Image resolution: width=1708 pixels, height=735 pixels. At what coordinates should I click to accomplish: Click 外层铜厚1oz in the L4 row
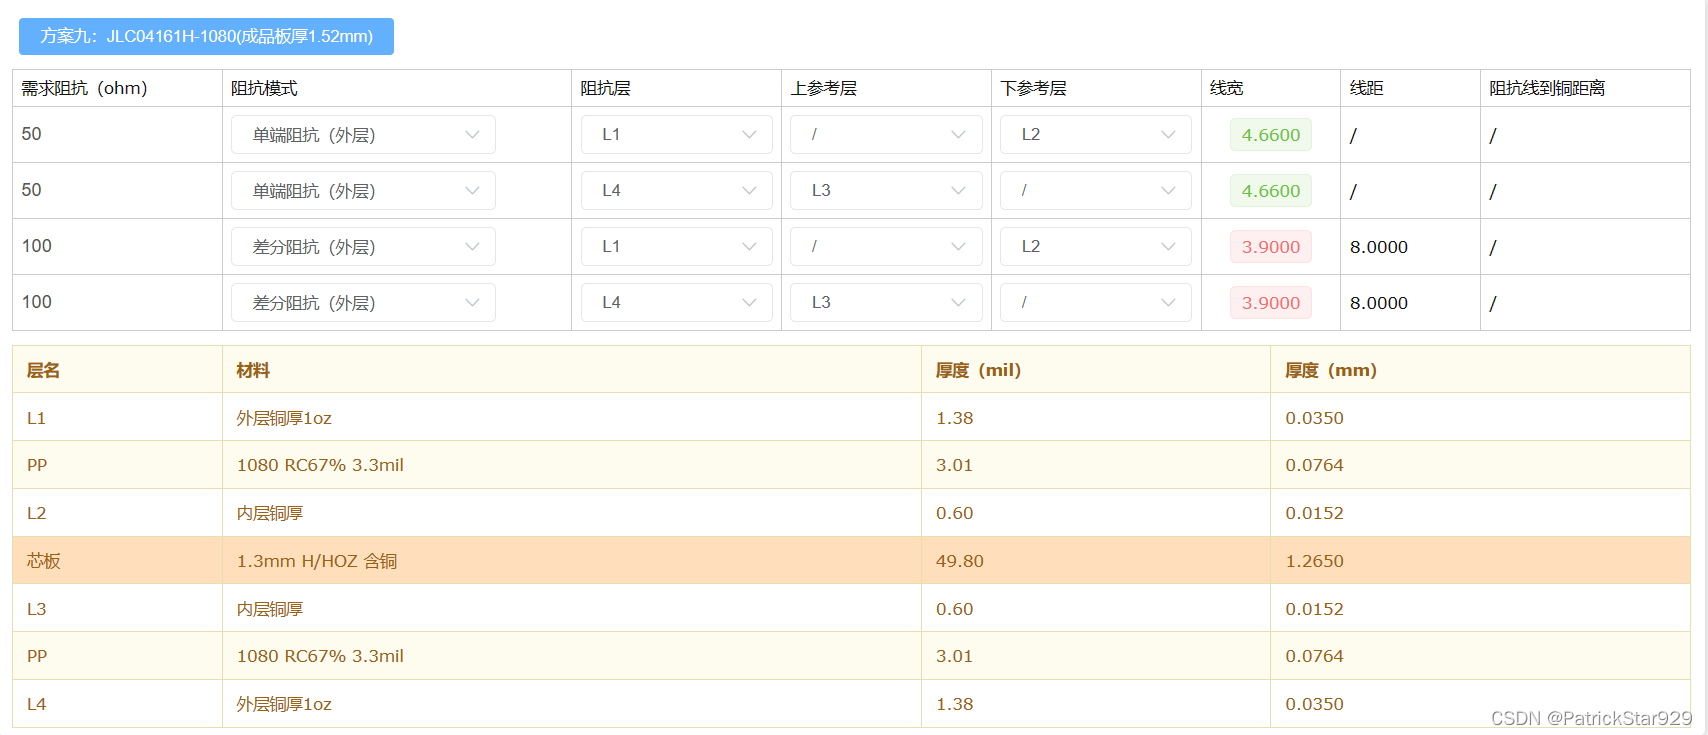[x=284, y=704]
